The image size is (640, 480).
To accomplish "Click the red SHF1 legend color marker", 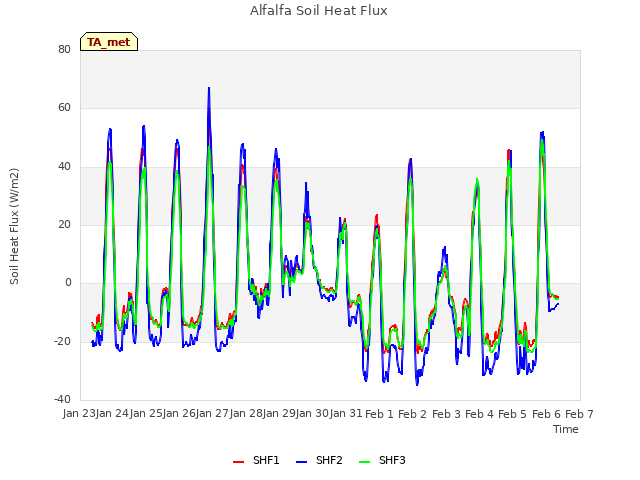I will click(238, 462).
